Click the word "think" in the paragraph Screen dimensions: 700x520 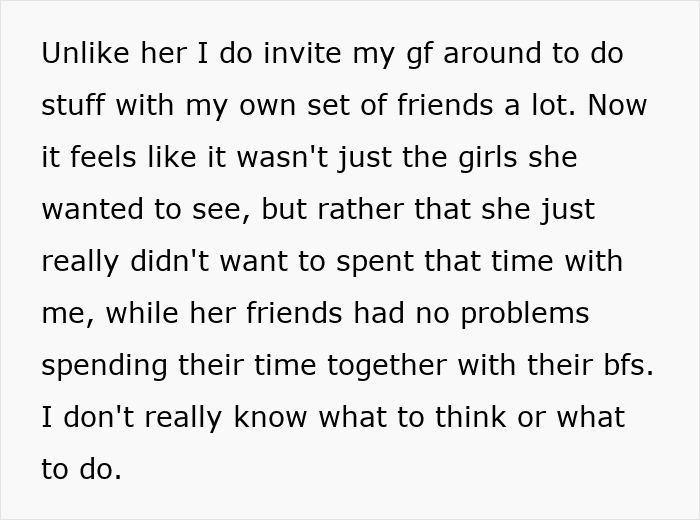[x=471, y=417]
